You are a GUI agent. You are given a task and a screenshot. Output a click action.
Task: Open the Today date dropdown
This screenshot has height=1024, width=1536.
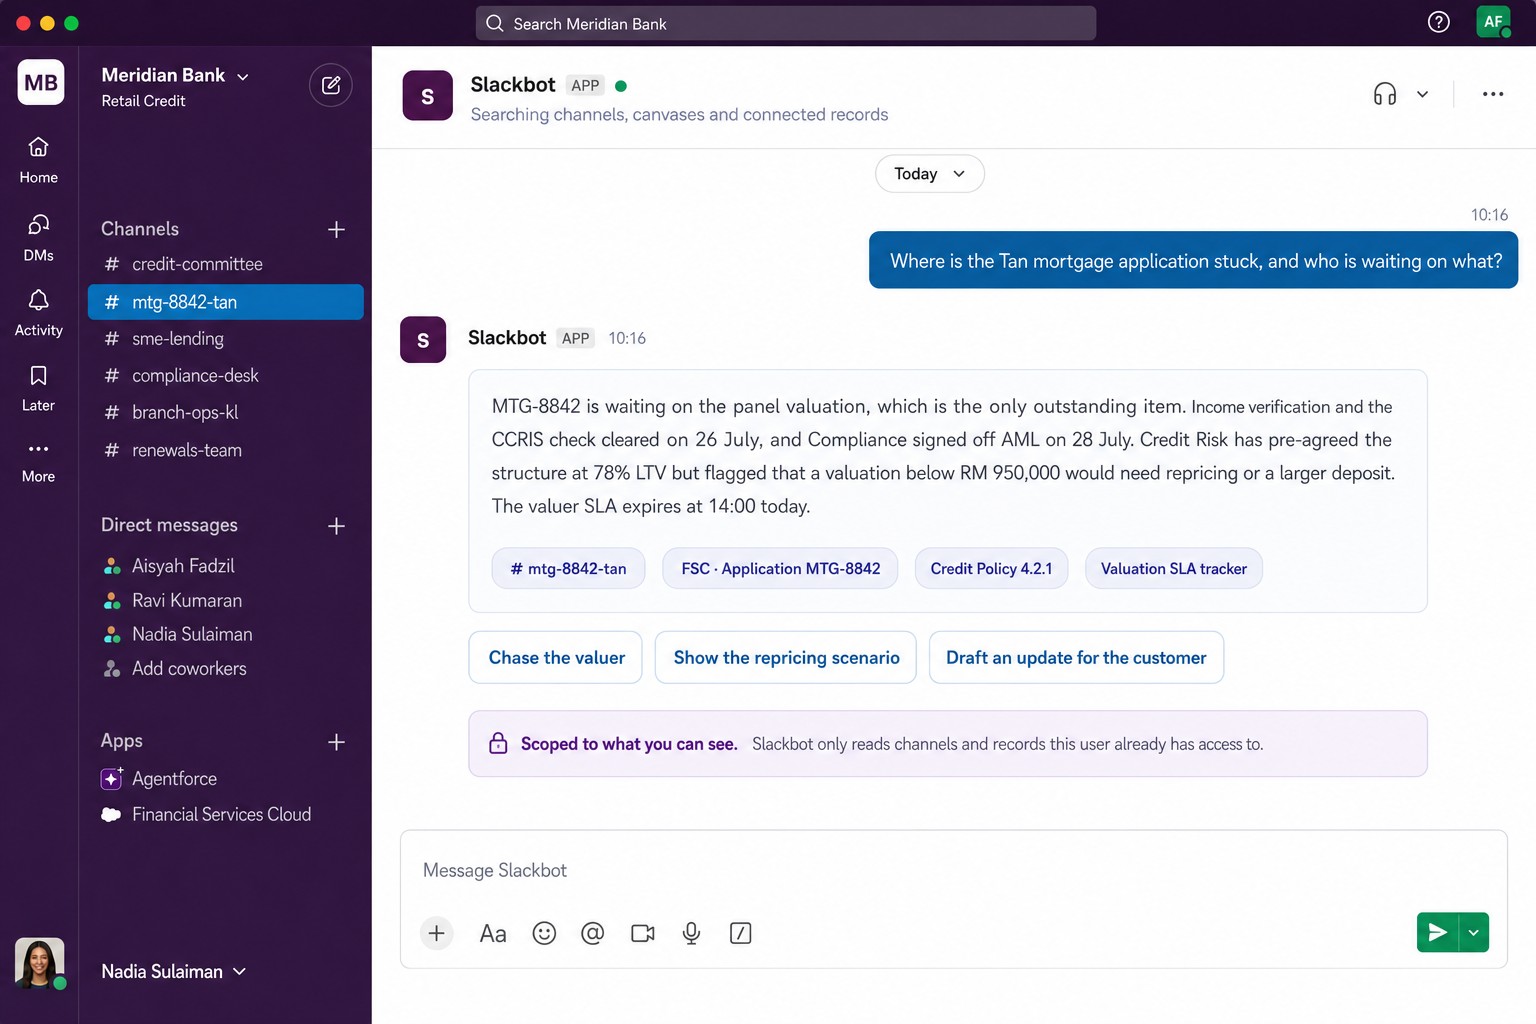tap(930, 174)
